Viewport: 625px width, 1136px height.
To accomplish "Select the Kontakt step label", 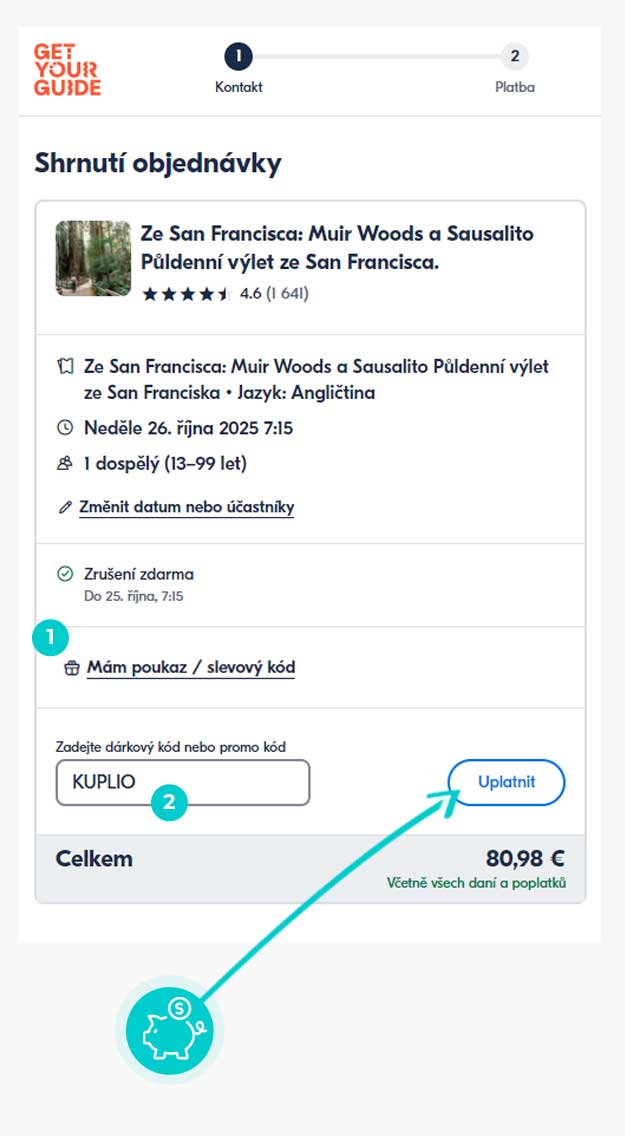I will point(237,87).
